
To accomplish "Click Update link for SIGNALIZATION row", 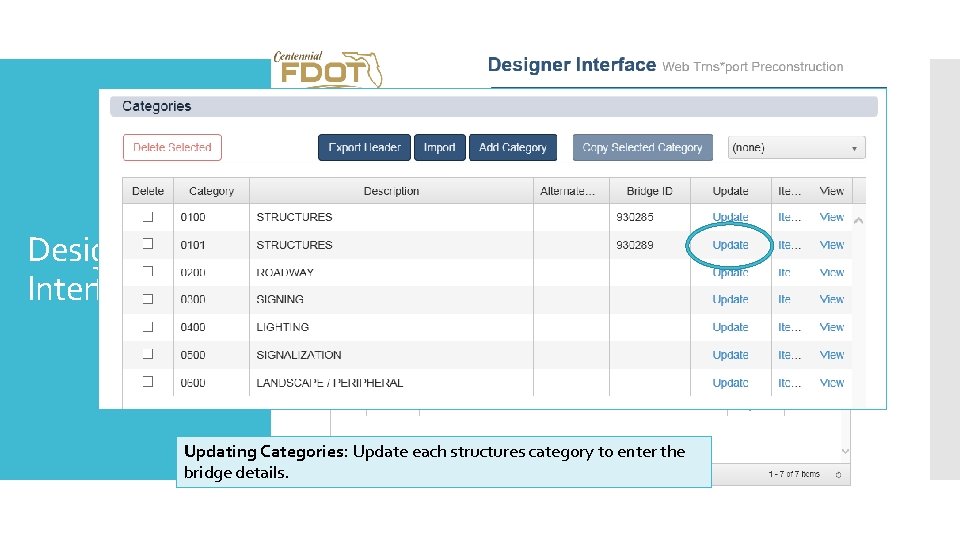I will click(x=730, y=354).
